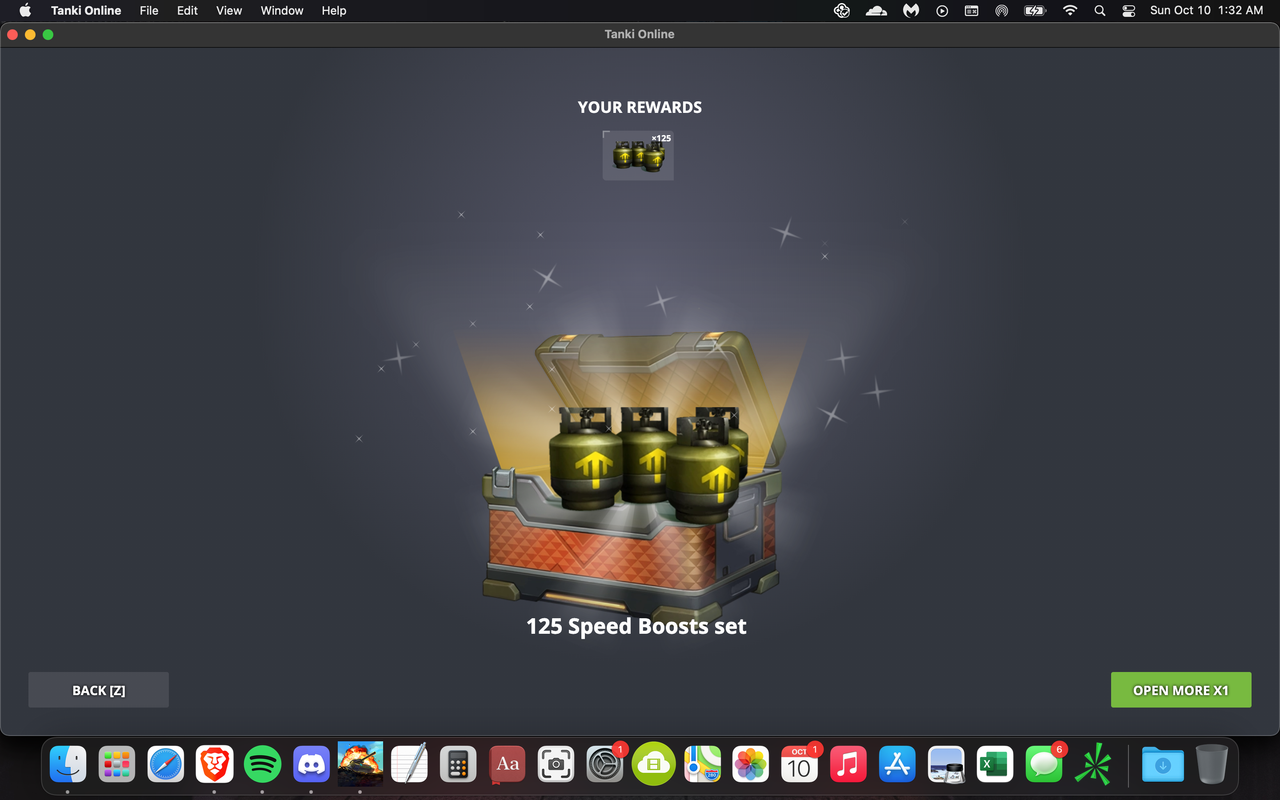Screen dimensions: 1280x800
Task: Open Launchpad in the Dock
Action: coord(117,765)
